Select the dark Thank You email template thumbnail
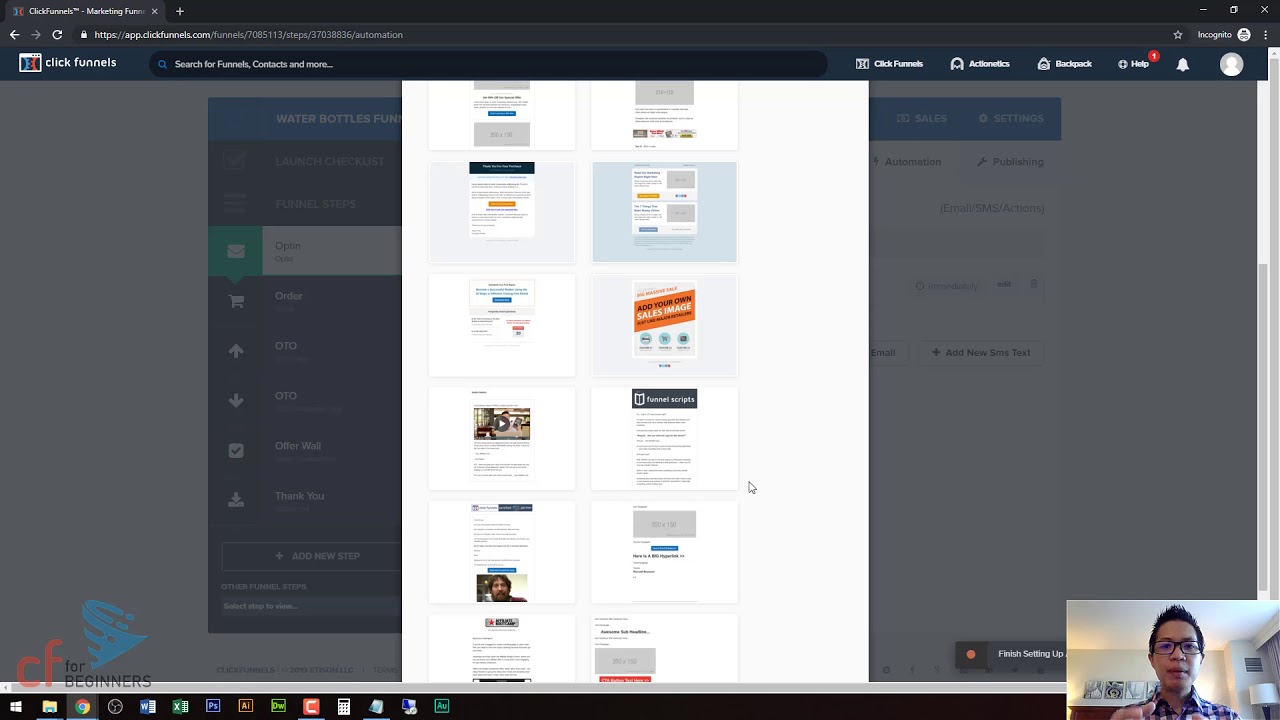This screenshot has height=720, width=1280. (x=502, y=211)
